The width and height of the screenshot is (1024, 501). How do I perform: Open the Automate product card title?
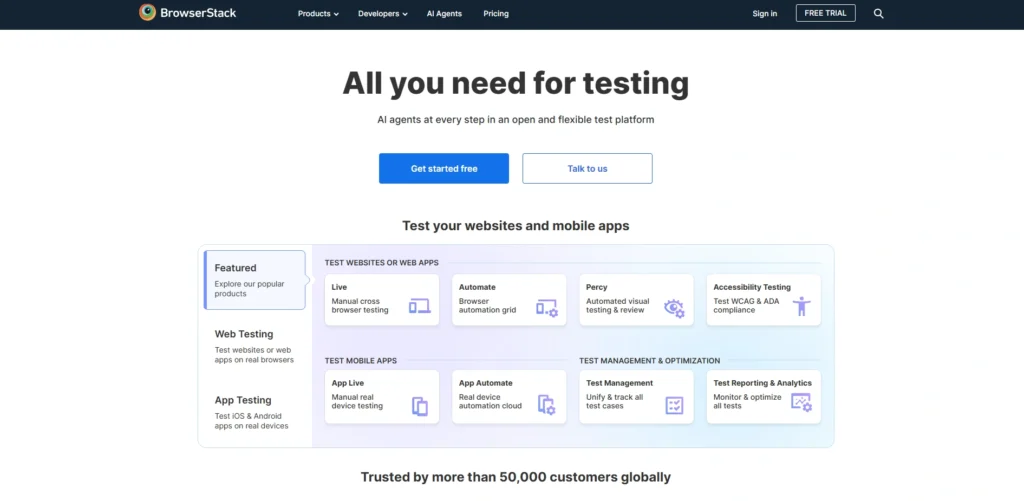[477, 287]
